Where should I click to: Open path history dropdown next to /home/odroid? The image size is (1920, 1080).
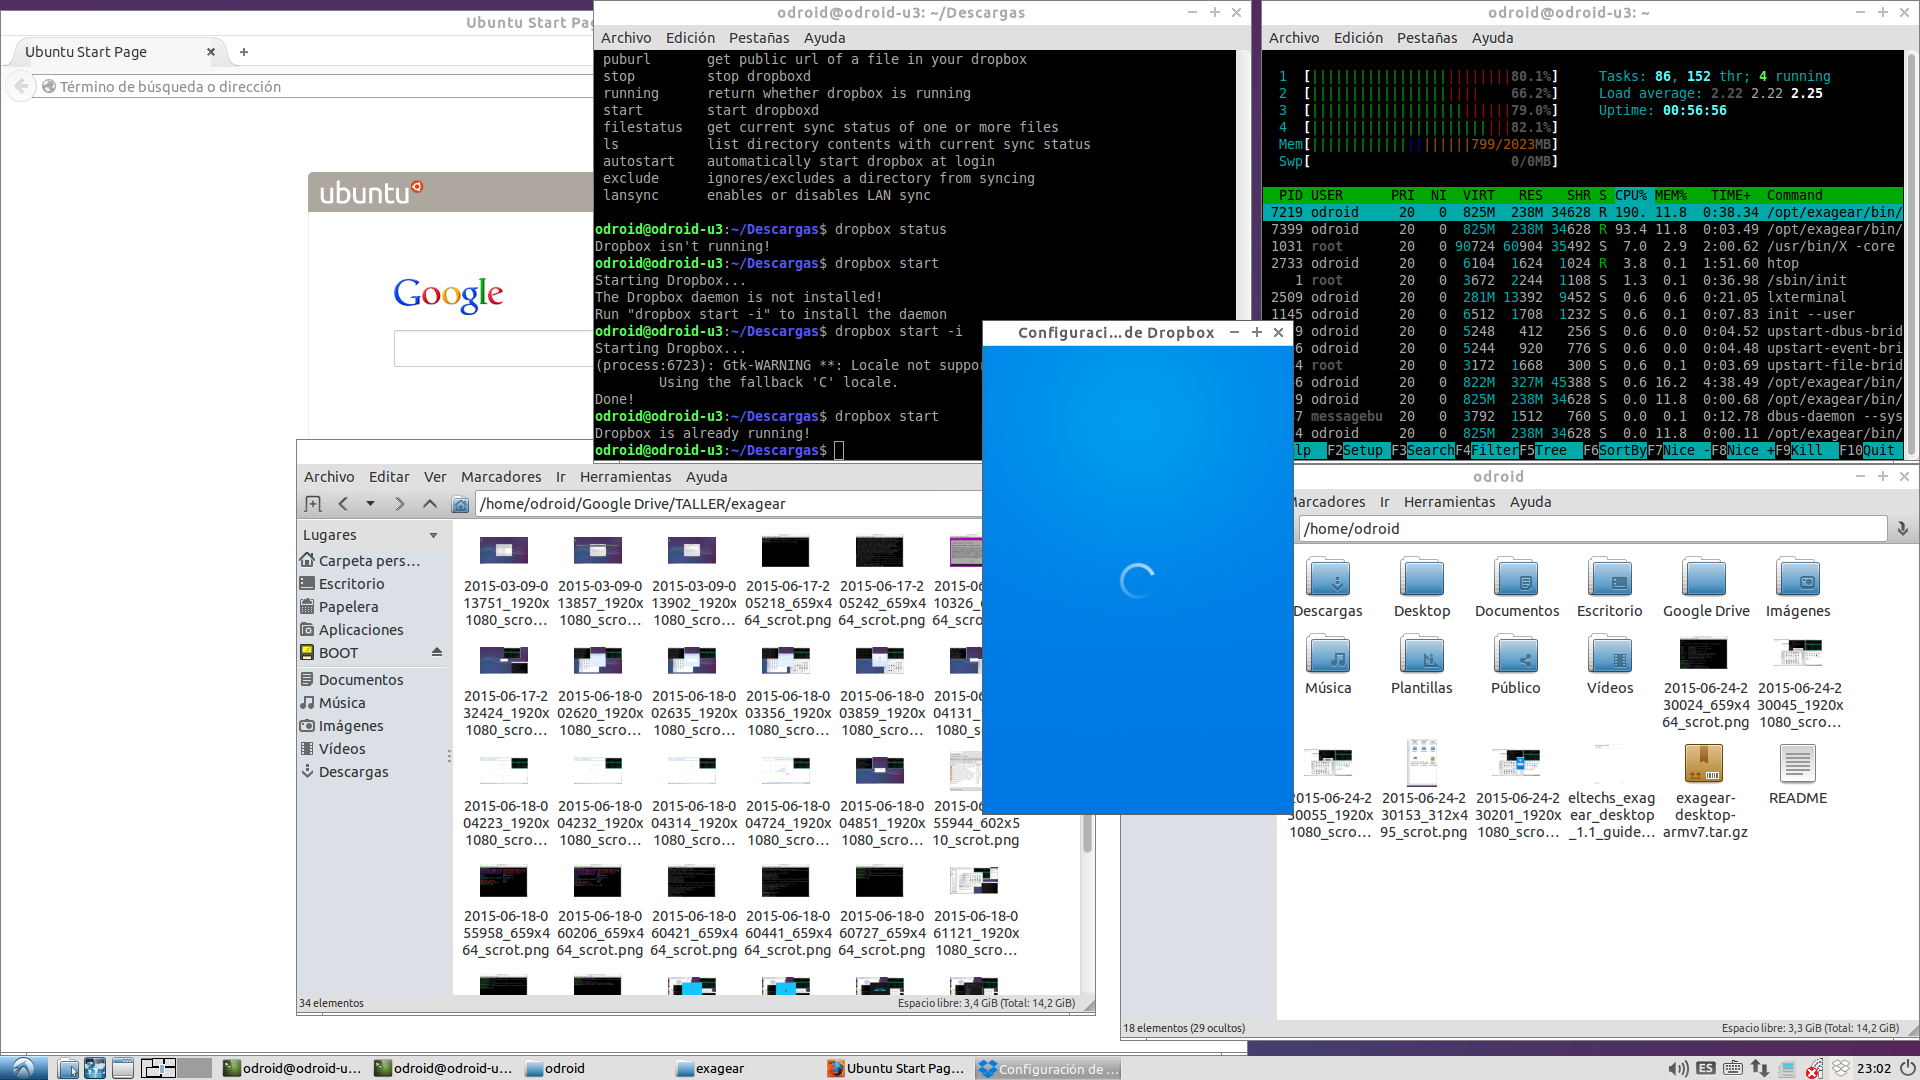pos(1902,529)
